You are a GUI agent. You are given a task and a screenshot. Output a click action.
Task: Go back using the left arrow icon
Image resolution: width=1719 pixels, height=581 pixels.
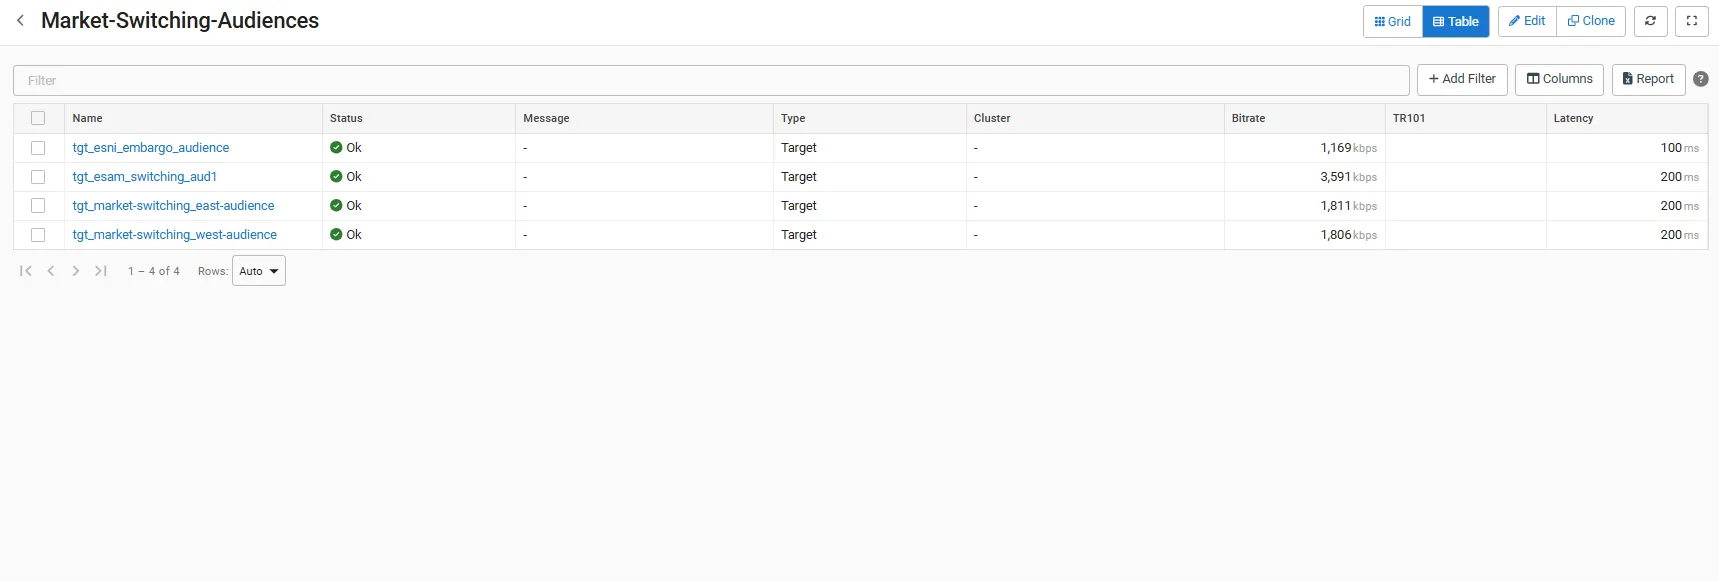click(20, 20)
